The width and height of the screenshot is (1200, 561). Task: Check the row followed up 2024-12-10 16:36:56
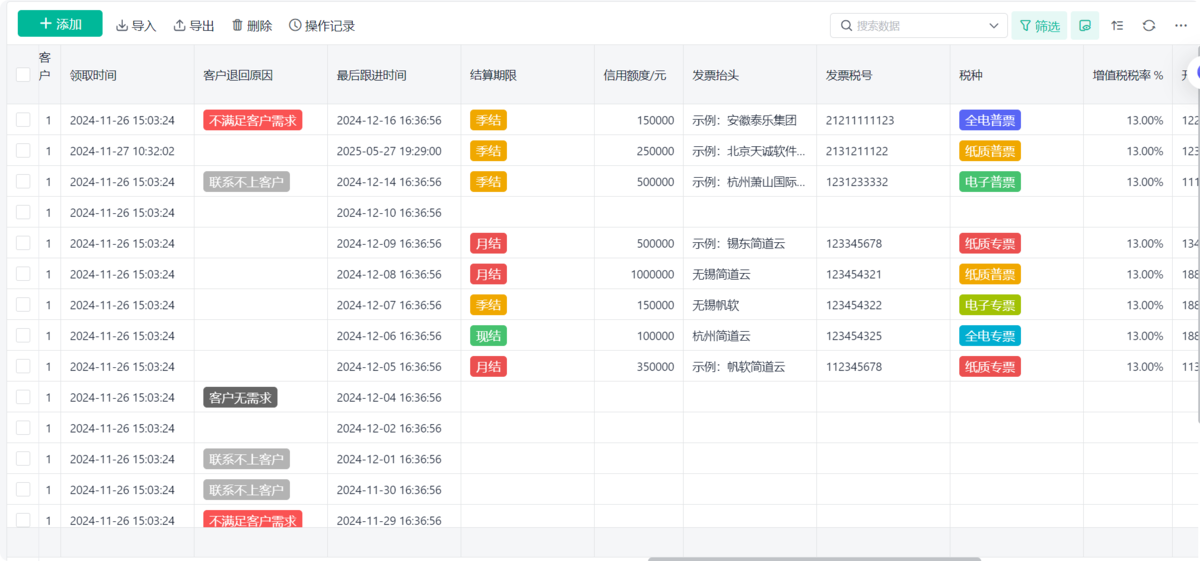pos(23,212)
